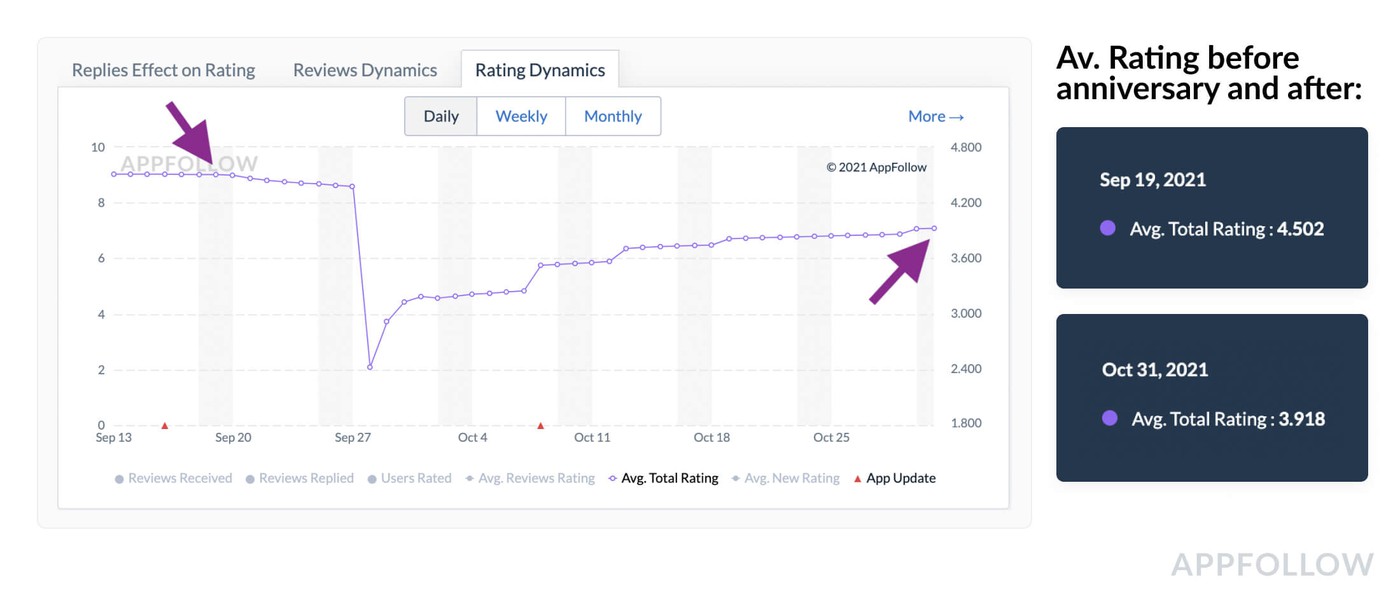1400x600 pixels.
Task: Show the Avg. New Rating series
Action: click(x=784, y=478)
